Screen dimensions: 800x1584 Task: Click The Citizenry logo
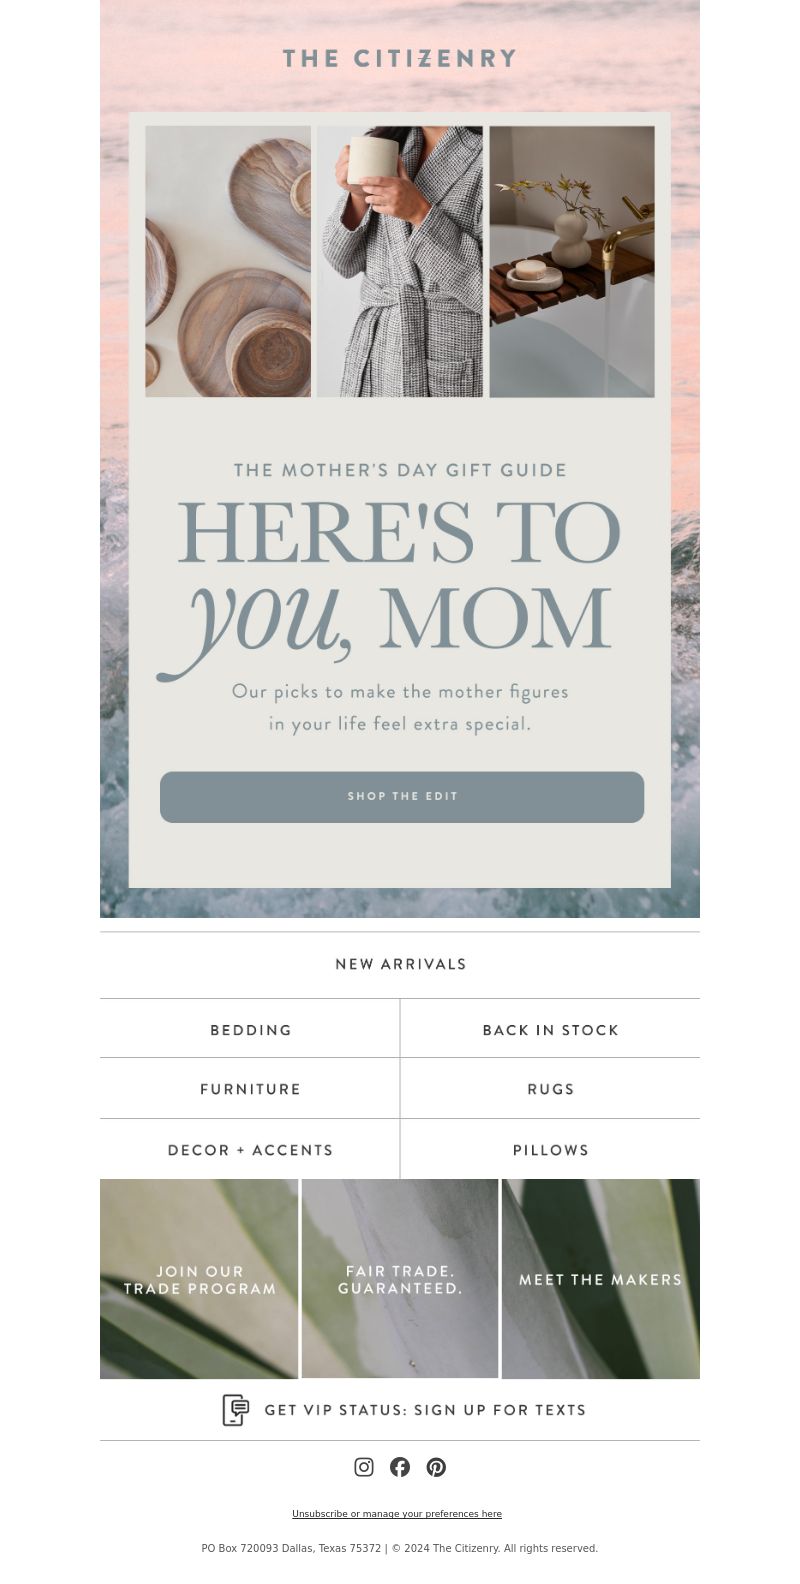click(x=400, y=59)
